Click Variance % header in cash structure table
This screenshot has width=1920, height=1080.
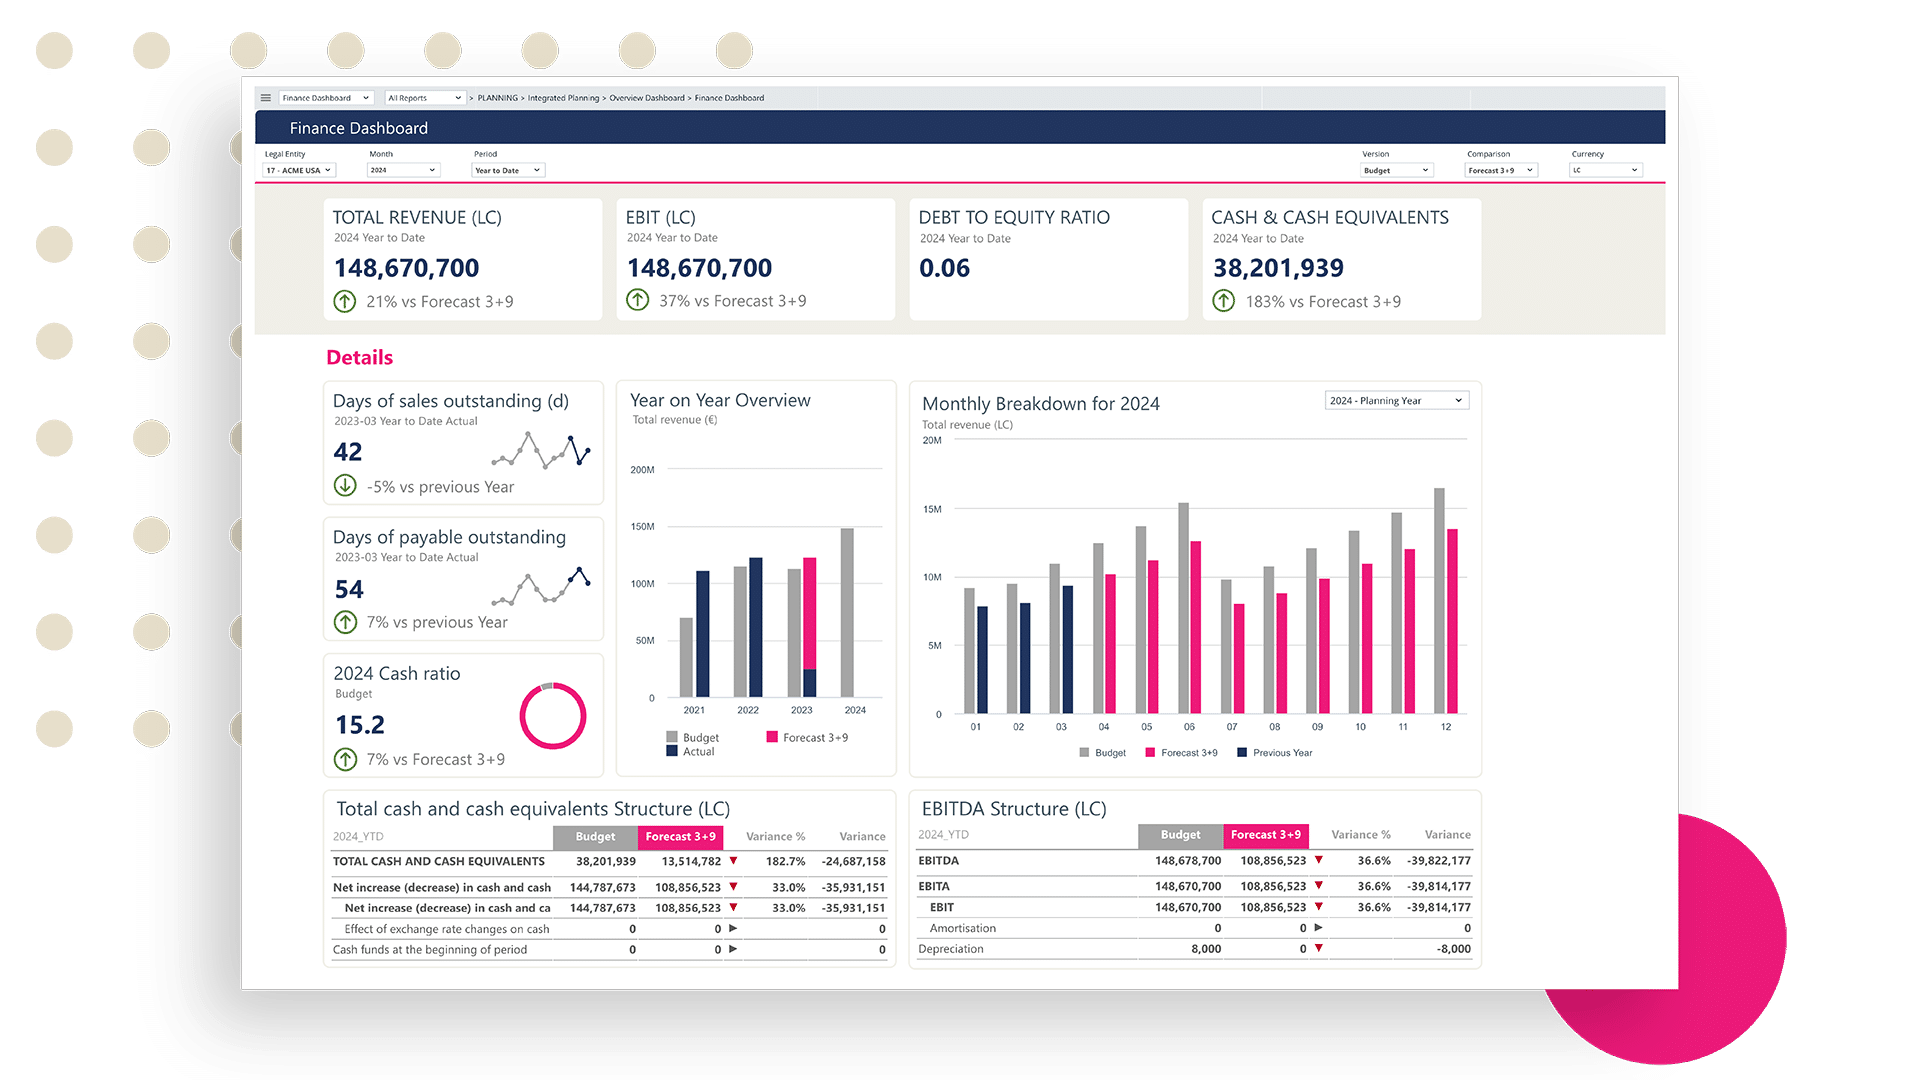pyautogui.click(x=775, y=837)
